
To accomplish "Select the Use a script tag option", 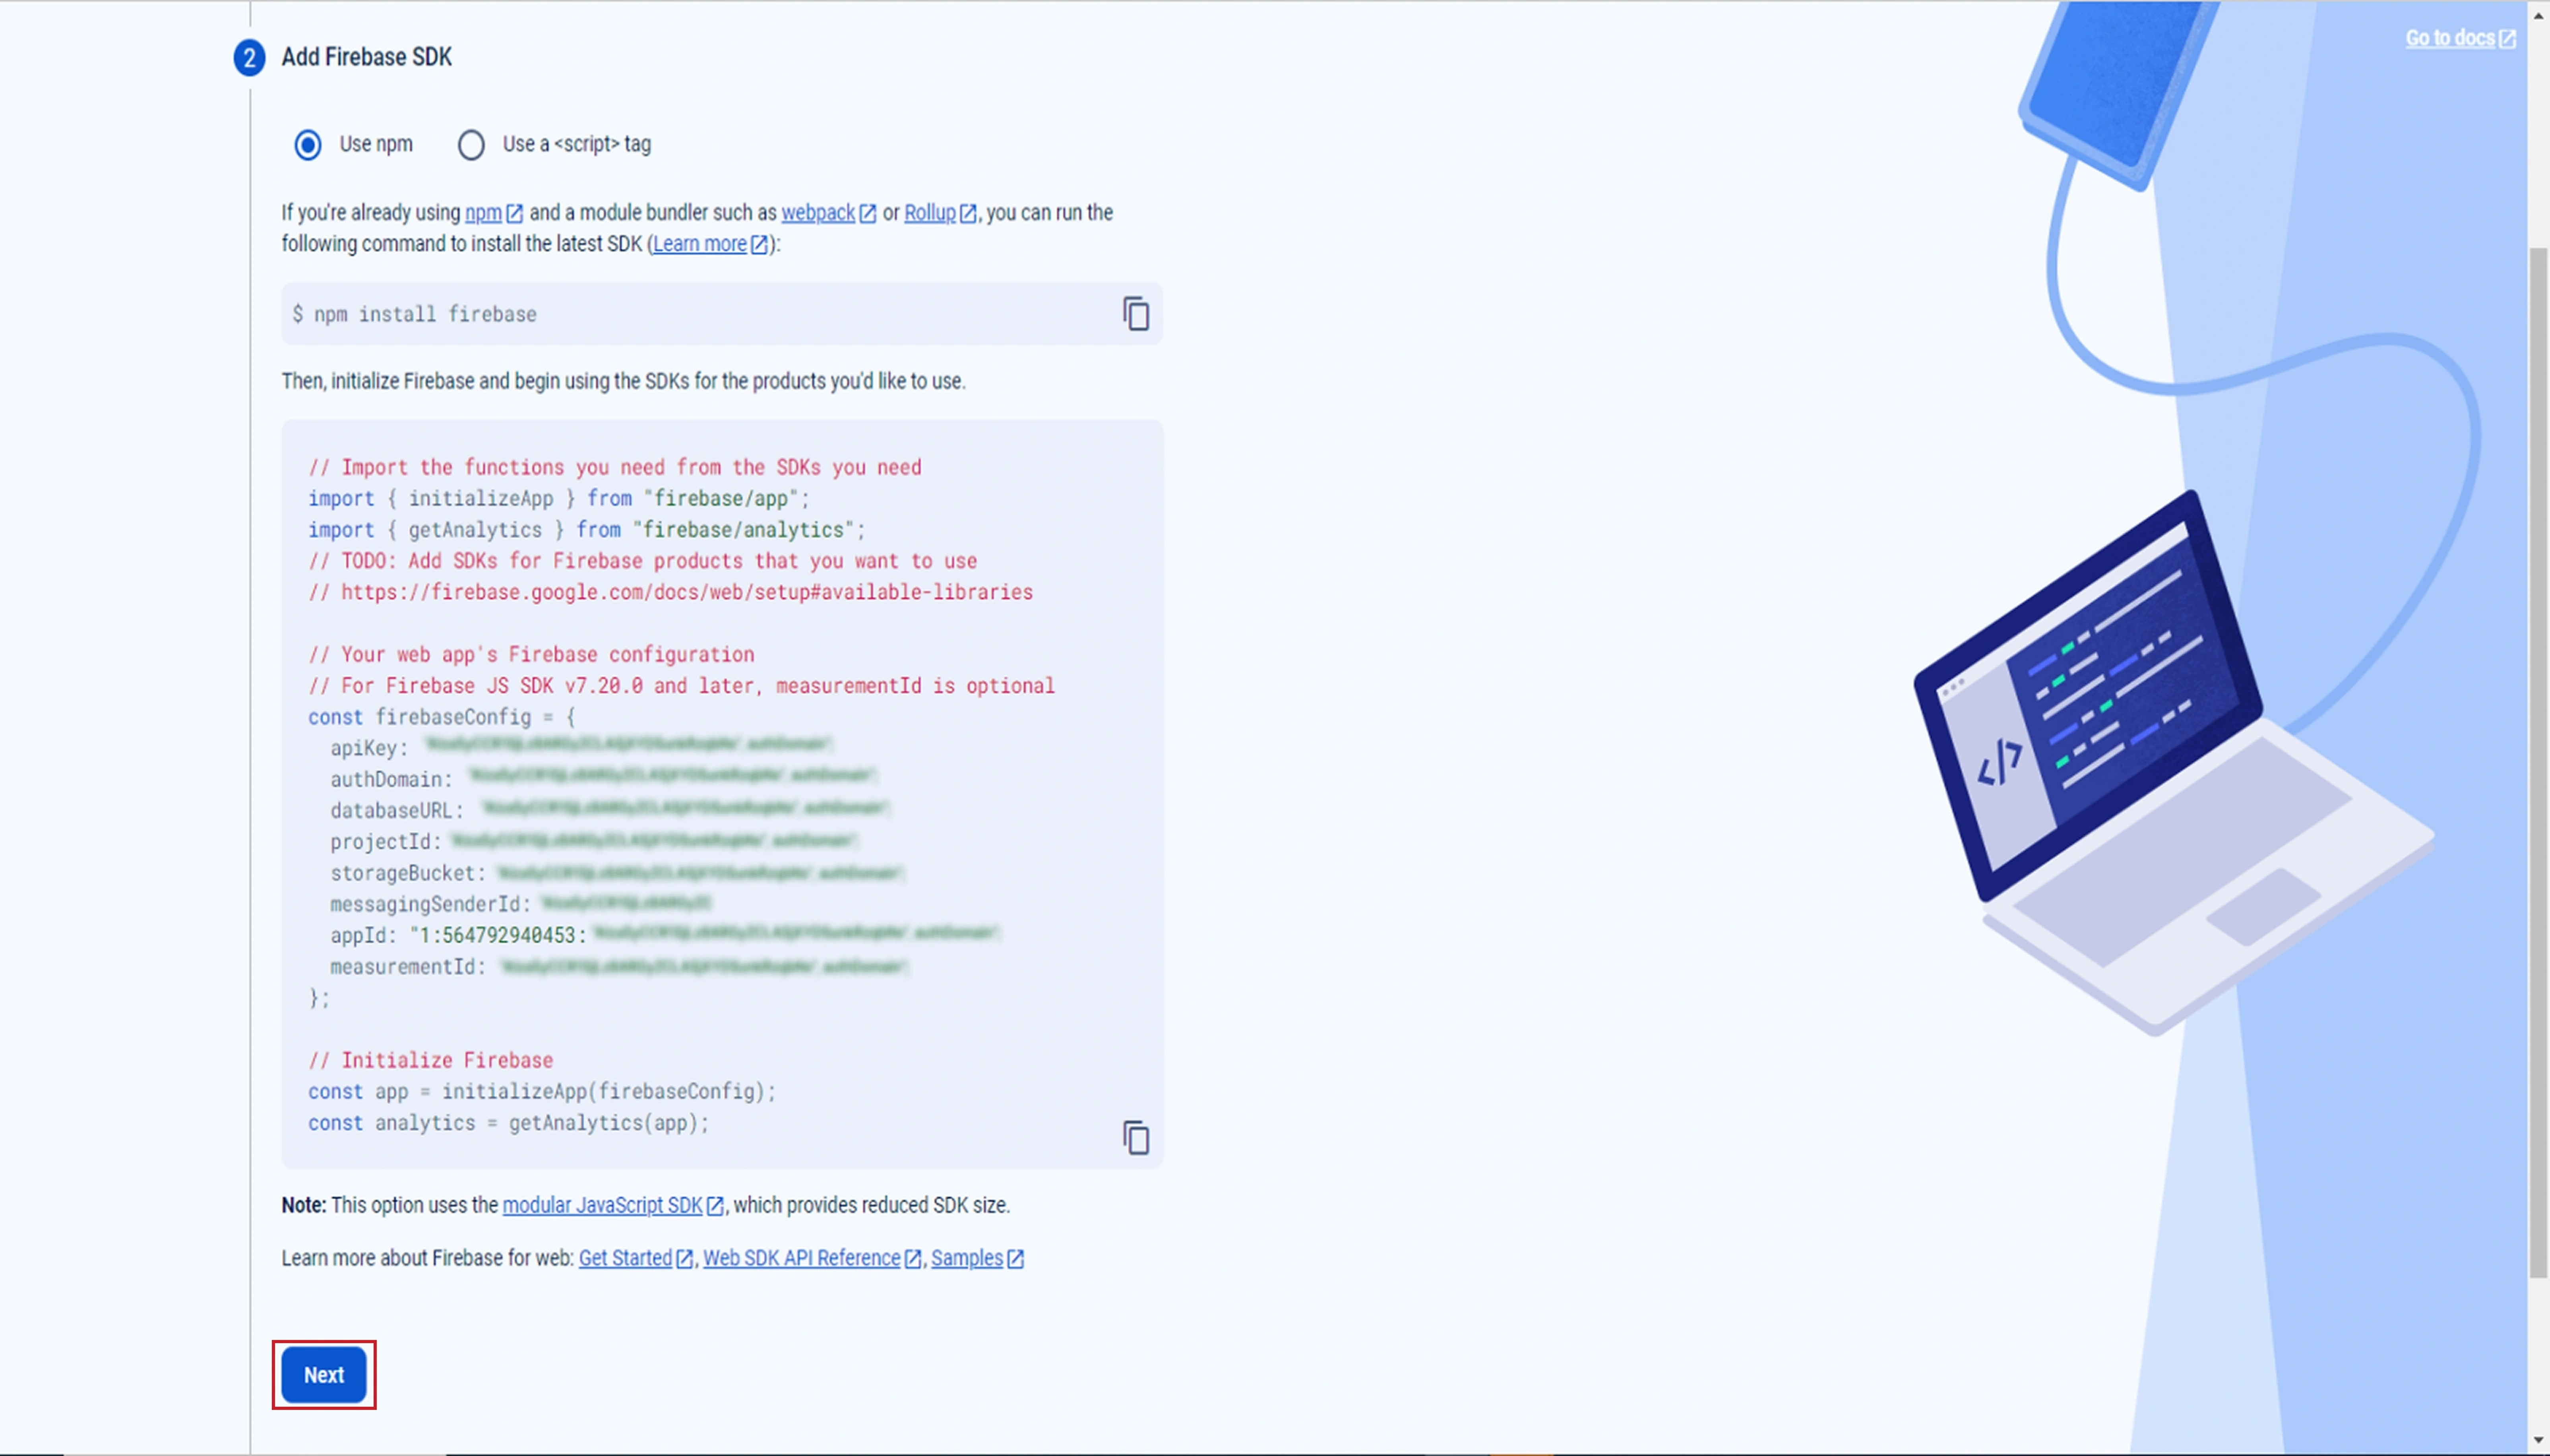I will (x=471, y=145).
